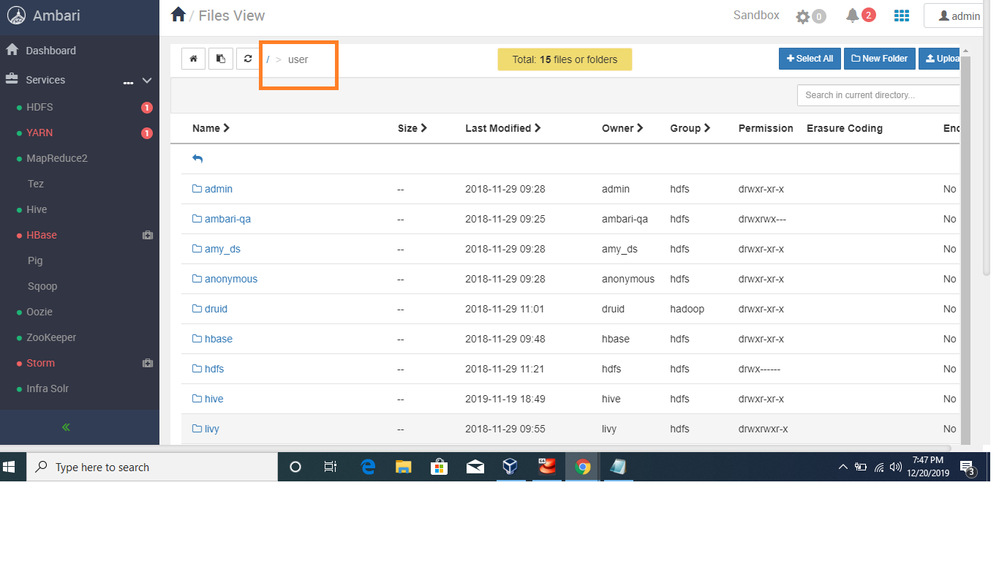Open the Storm service

40,363
